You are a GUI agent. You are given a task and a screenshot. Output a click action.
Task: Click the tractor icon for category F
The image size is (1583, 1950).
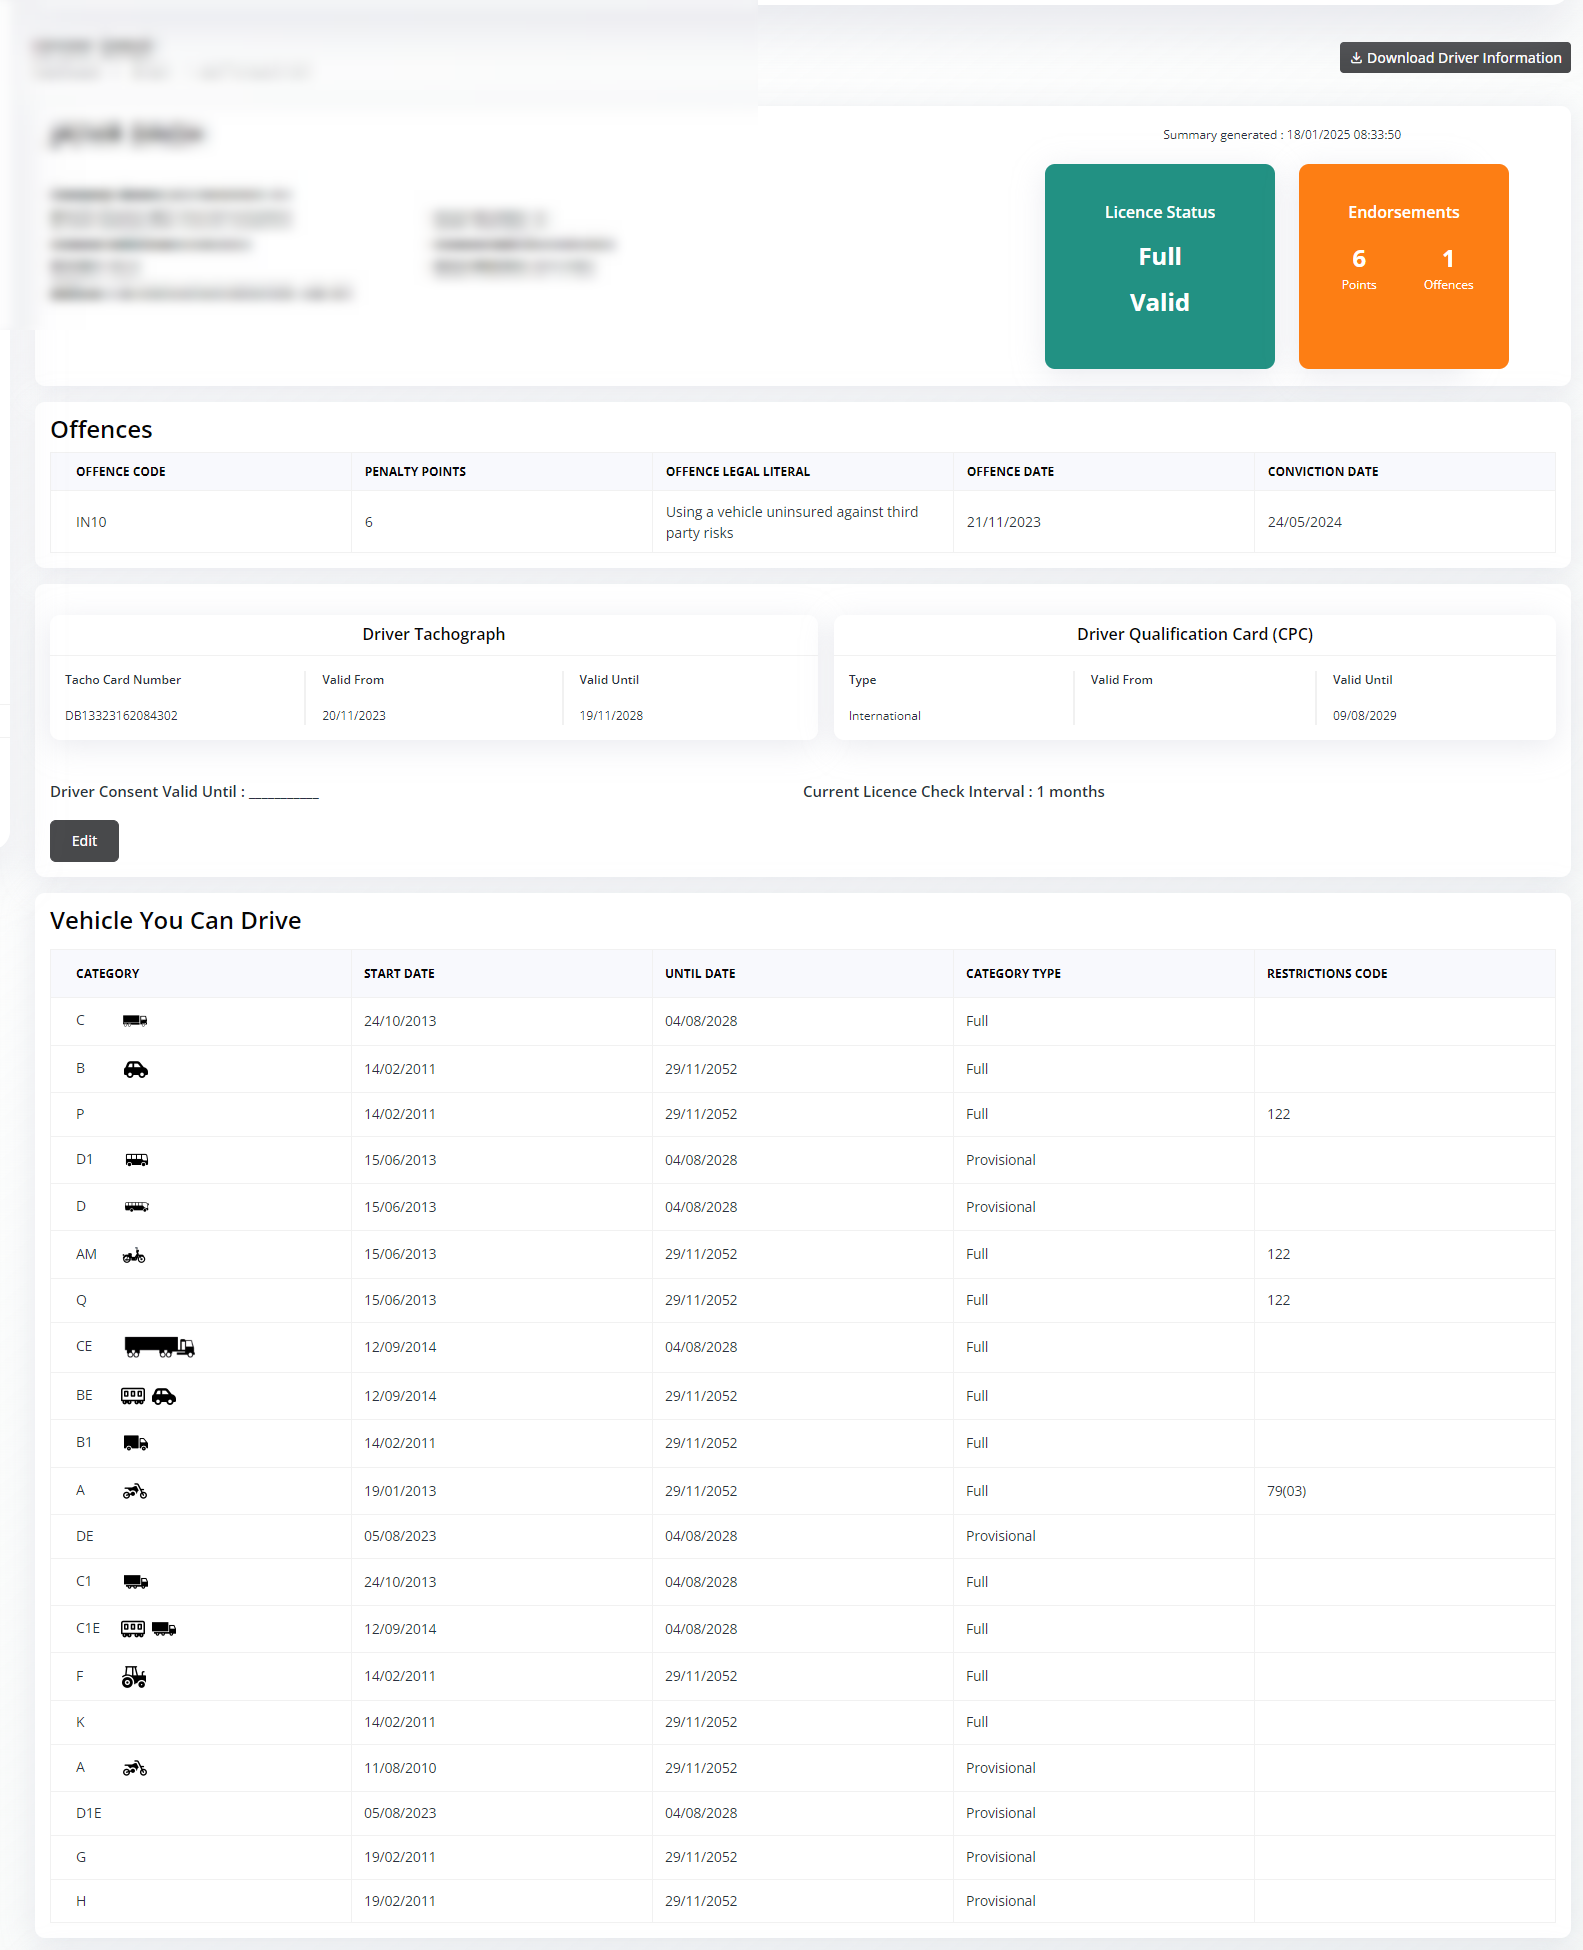[x=134, y=1677]
